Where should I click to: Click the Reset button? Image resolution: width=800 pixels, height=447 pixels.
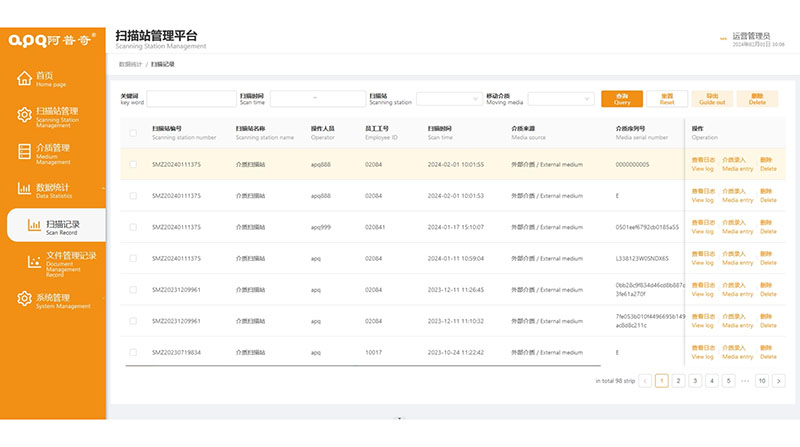click(x=666, y=98)
